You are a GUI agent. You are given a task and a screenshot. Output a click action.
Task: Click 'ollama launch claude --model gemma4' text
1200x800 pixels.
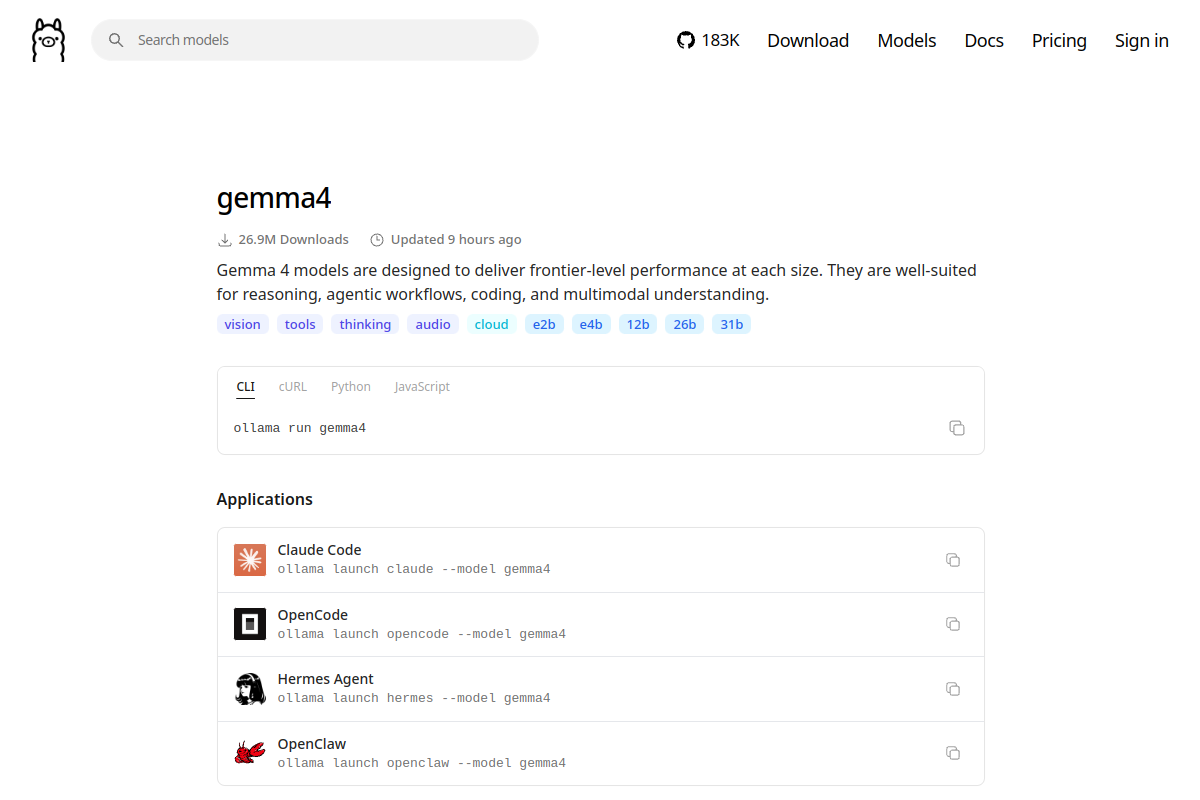[x=414, y=569]
